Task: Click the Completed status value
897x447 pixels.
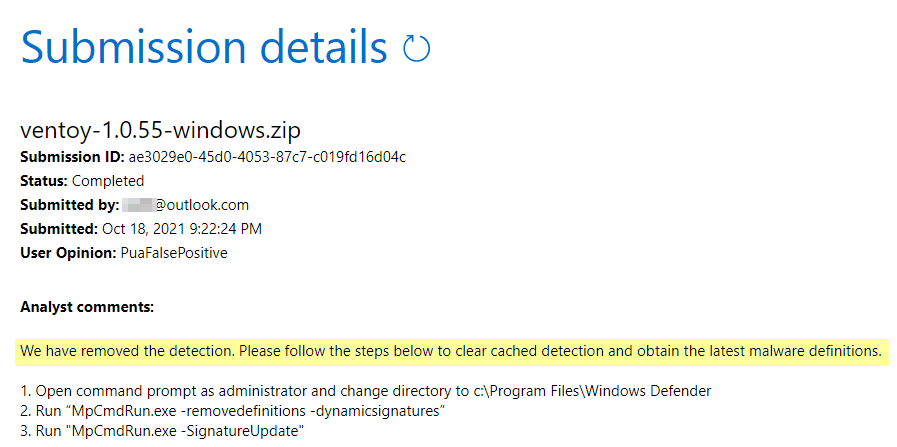Action: coord(108,181)
